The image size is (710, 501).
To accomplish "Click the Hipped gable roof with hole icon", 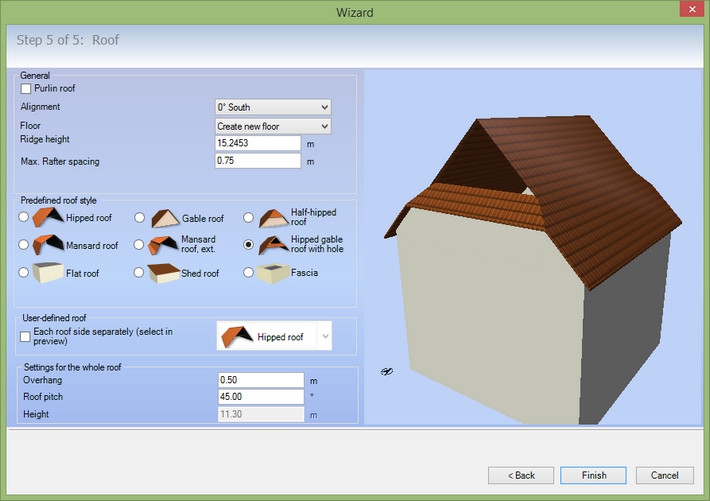I will pos(273,245).
